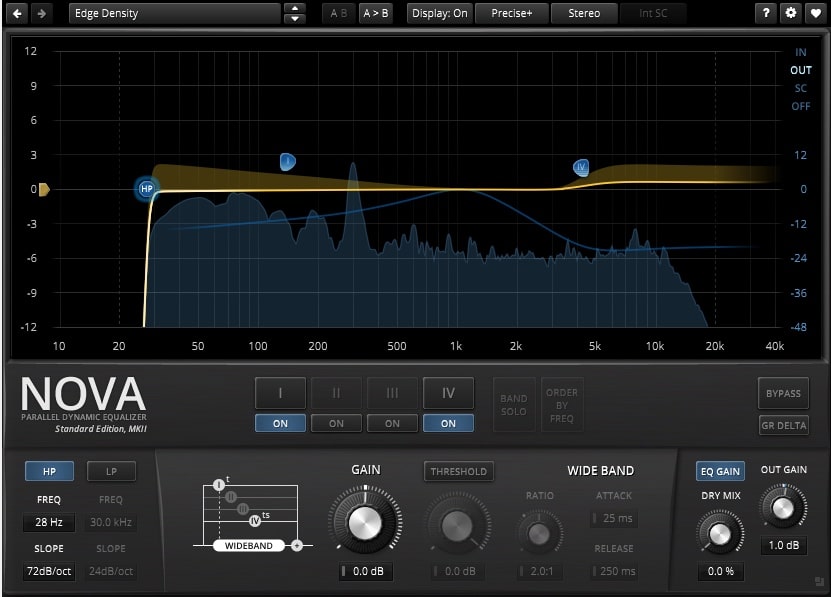831x597 pixels.
Task: Open the plugin help via question mark icon
Action: point(765,13)
